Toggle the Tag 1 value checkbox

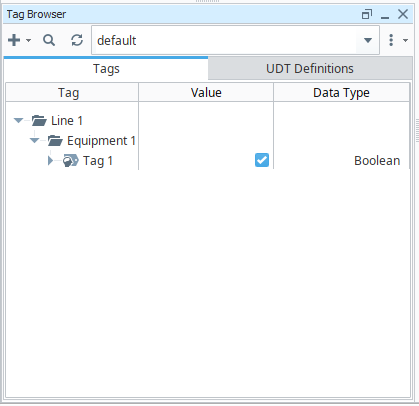[262, 160]
